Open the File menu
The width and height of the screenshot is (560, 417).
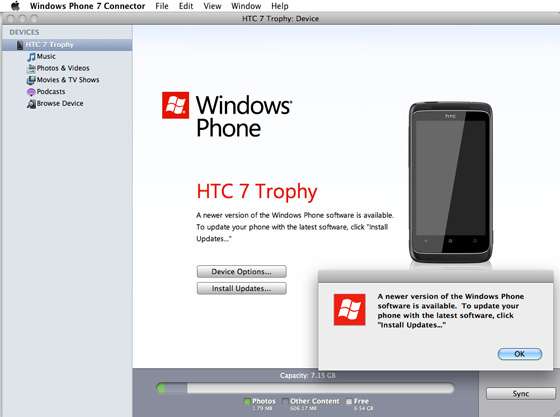click(162, 6)
